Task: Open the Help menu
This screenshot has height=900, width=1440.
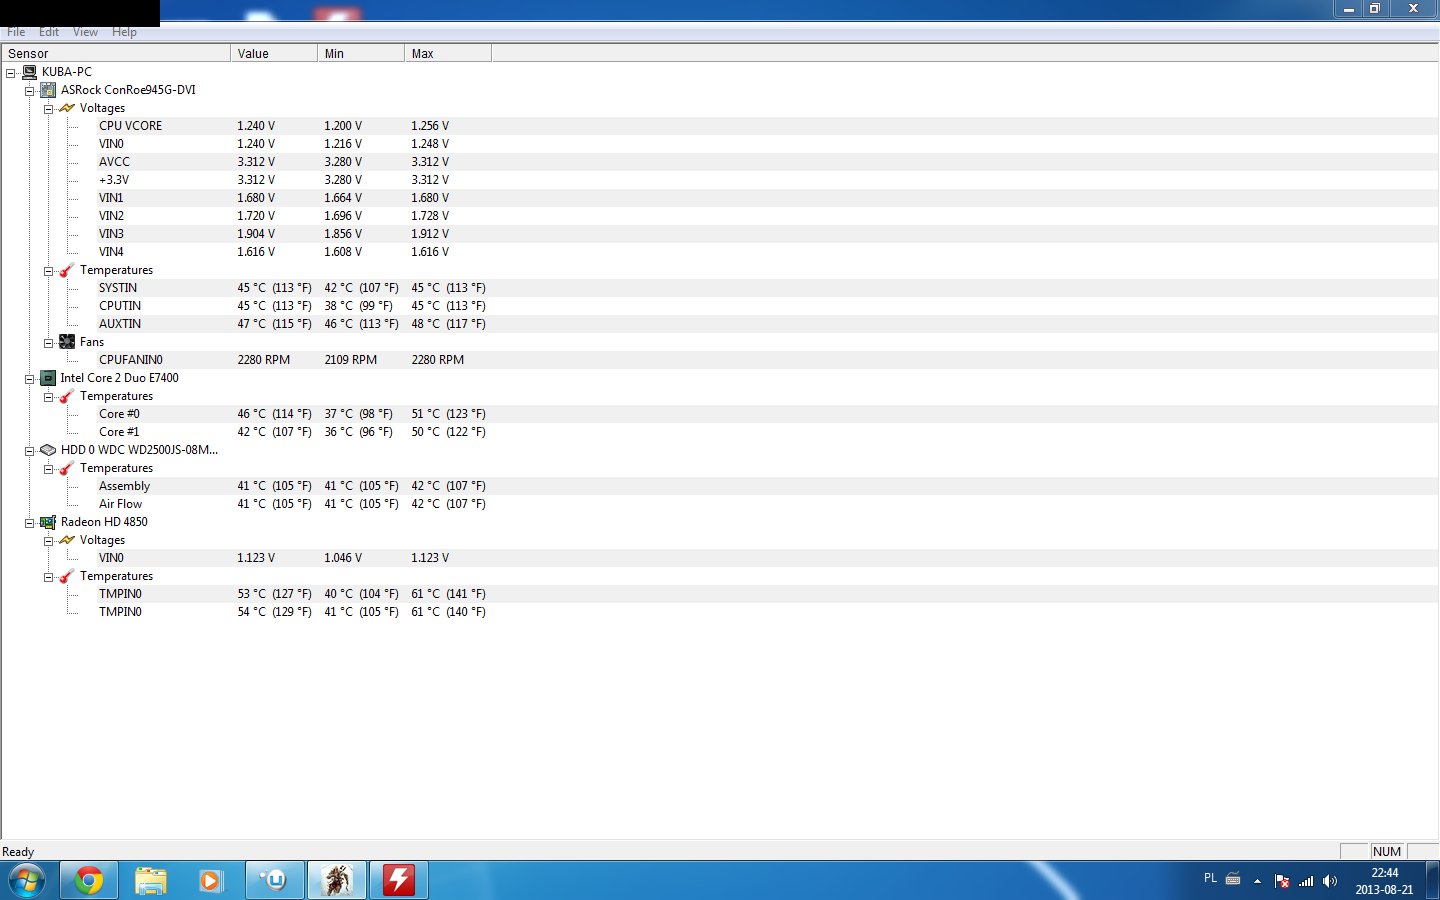Action: 124,32
